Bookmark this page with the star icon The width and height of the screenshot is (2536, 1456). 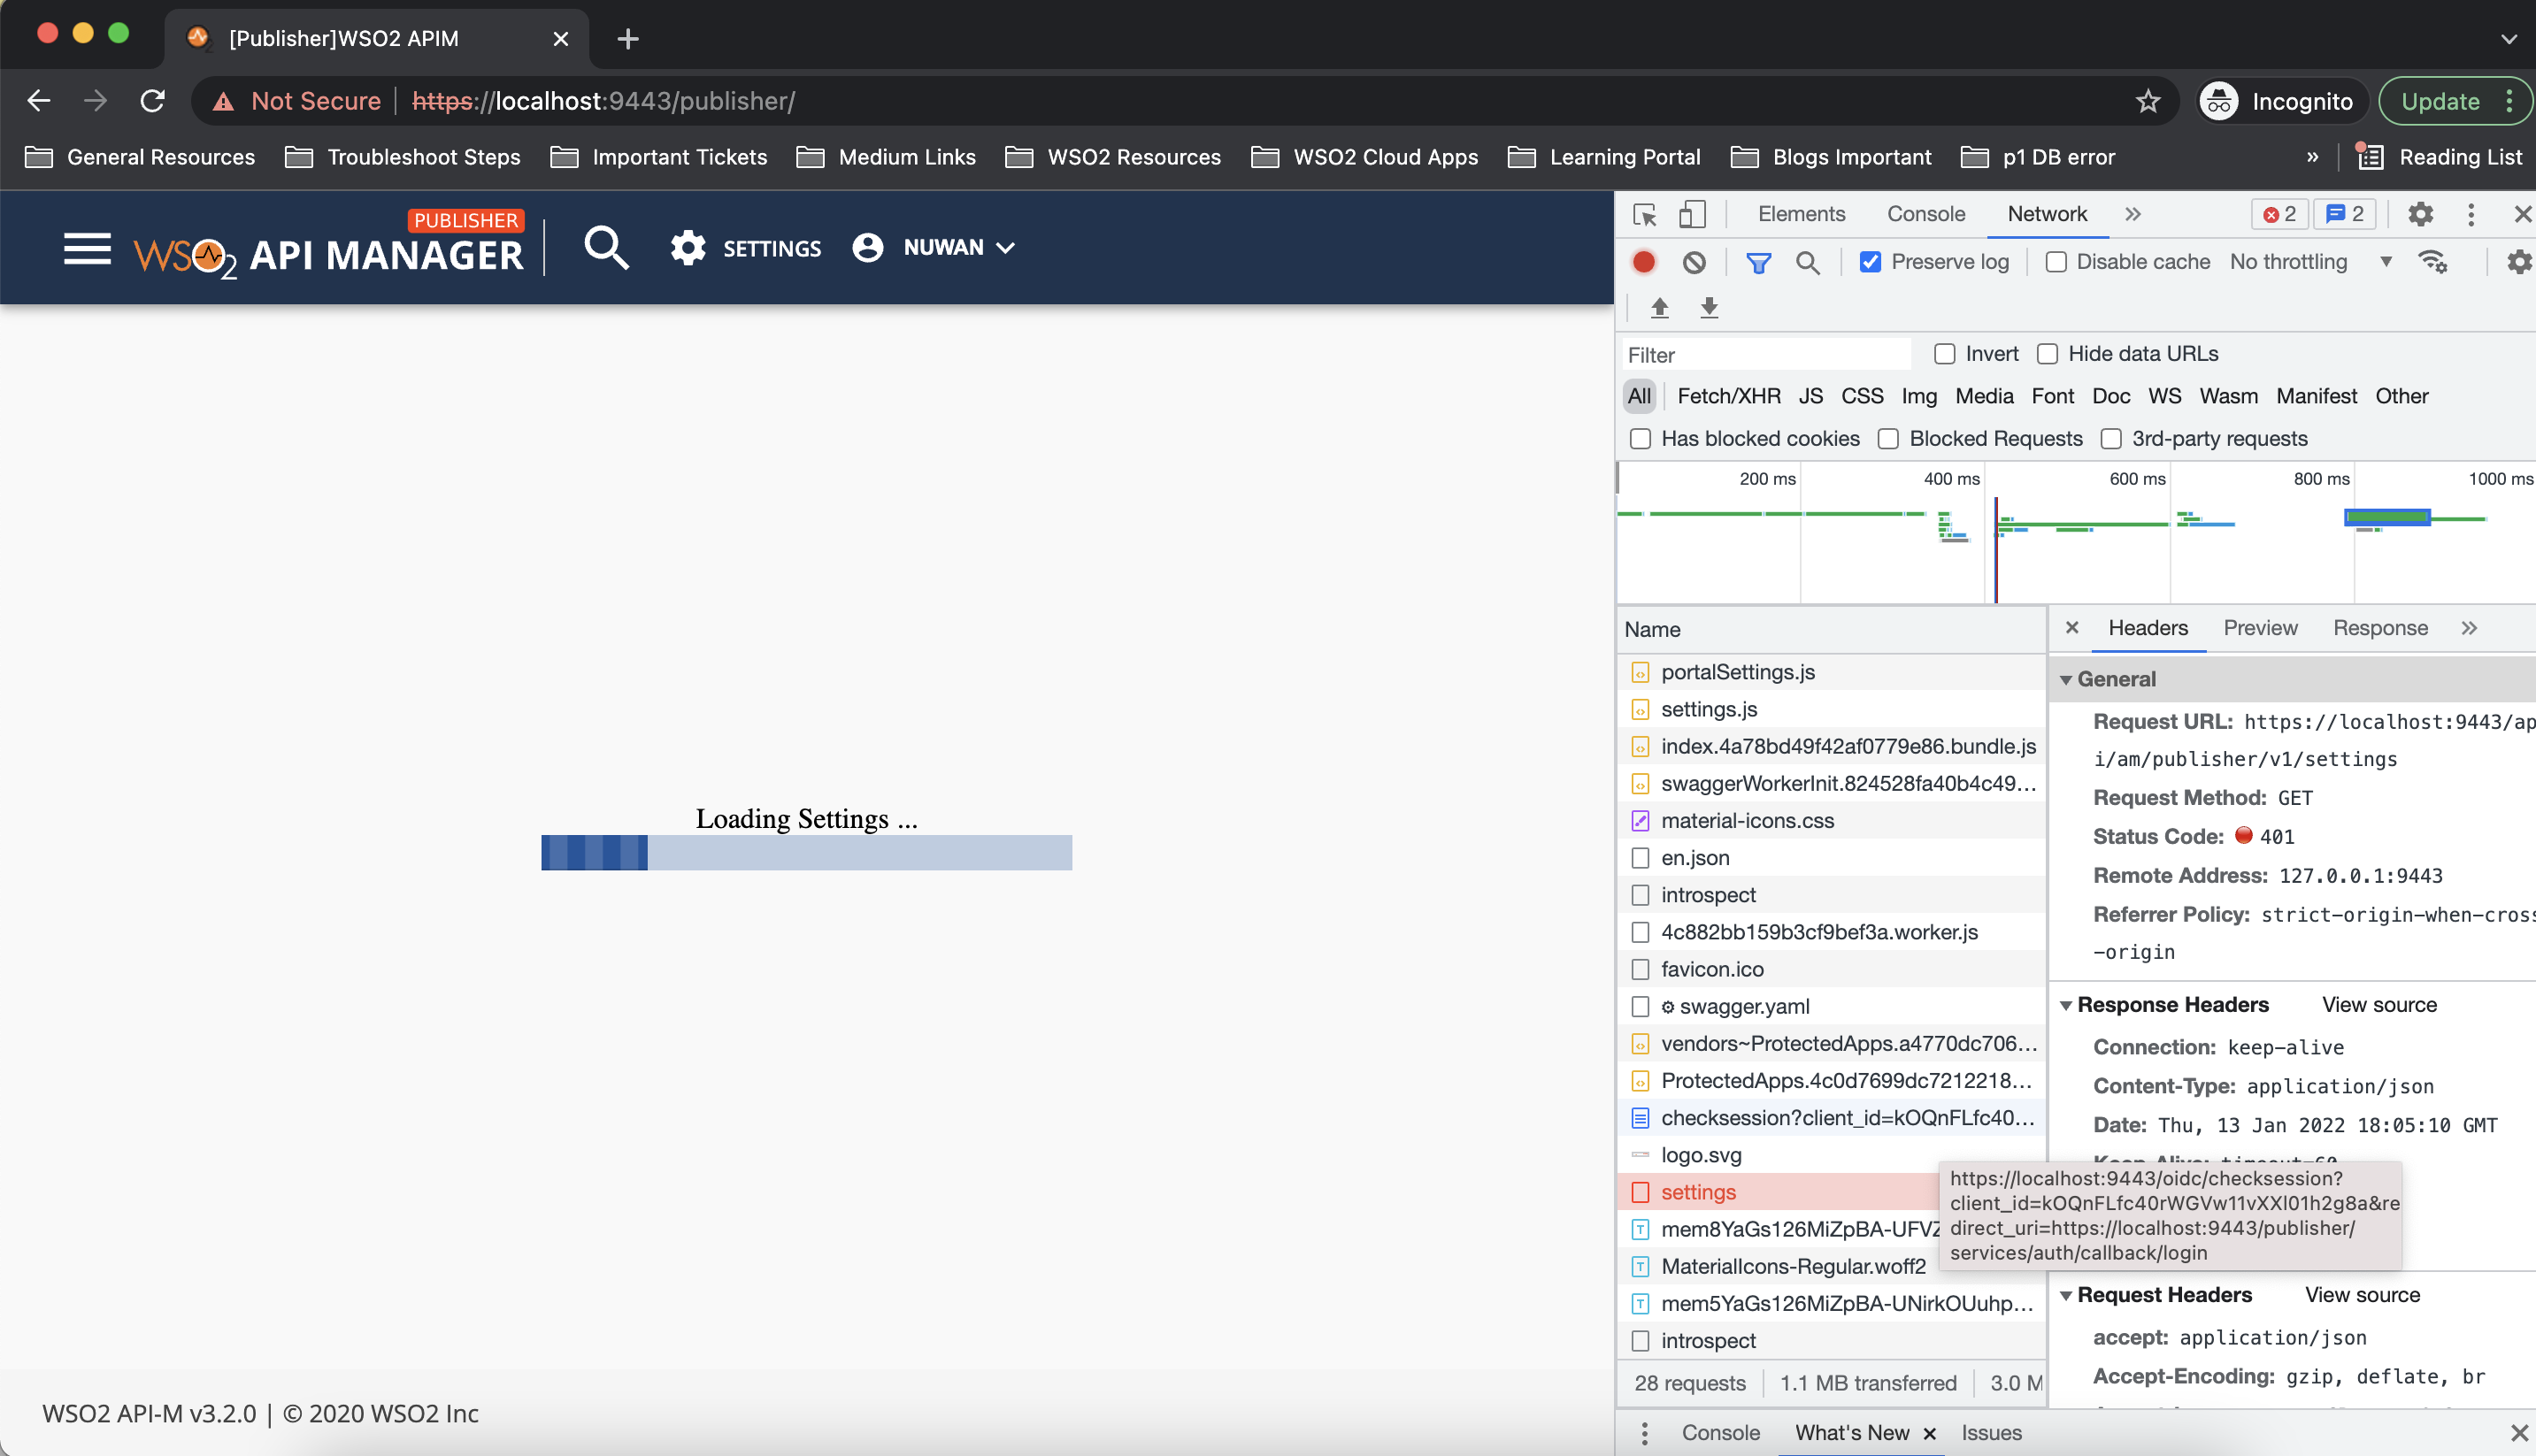point(2147,101)
